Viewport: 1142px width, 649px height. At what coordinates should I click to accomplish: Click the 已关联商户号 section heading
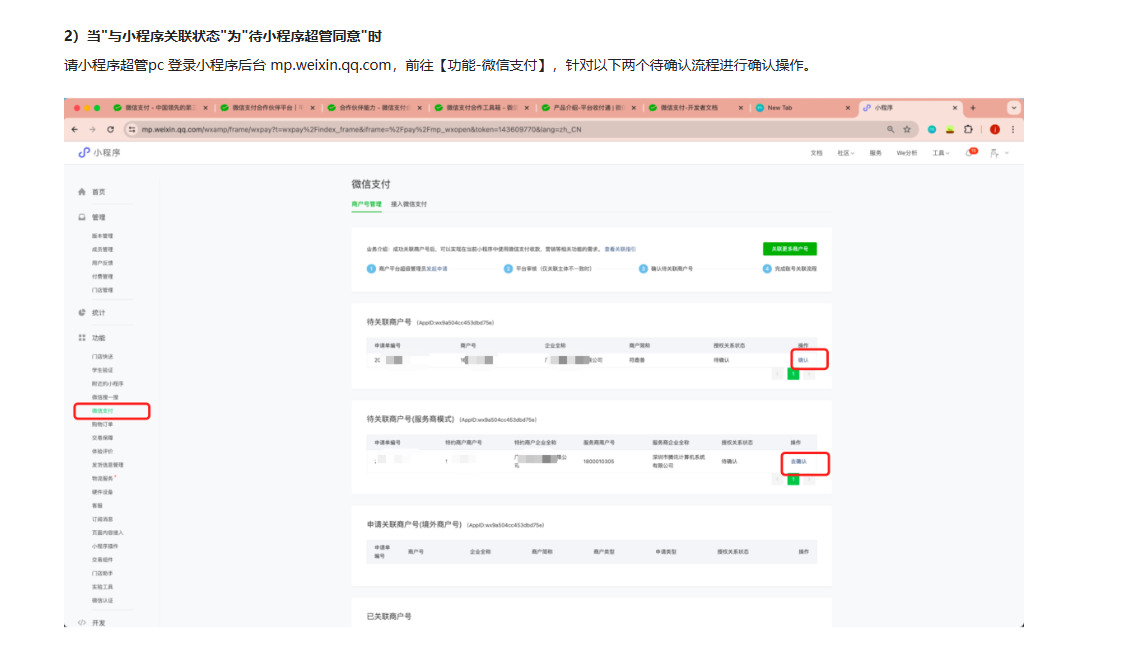389,617
